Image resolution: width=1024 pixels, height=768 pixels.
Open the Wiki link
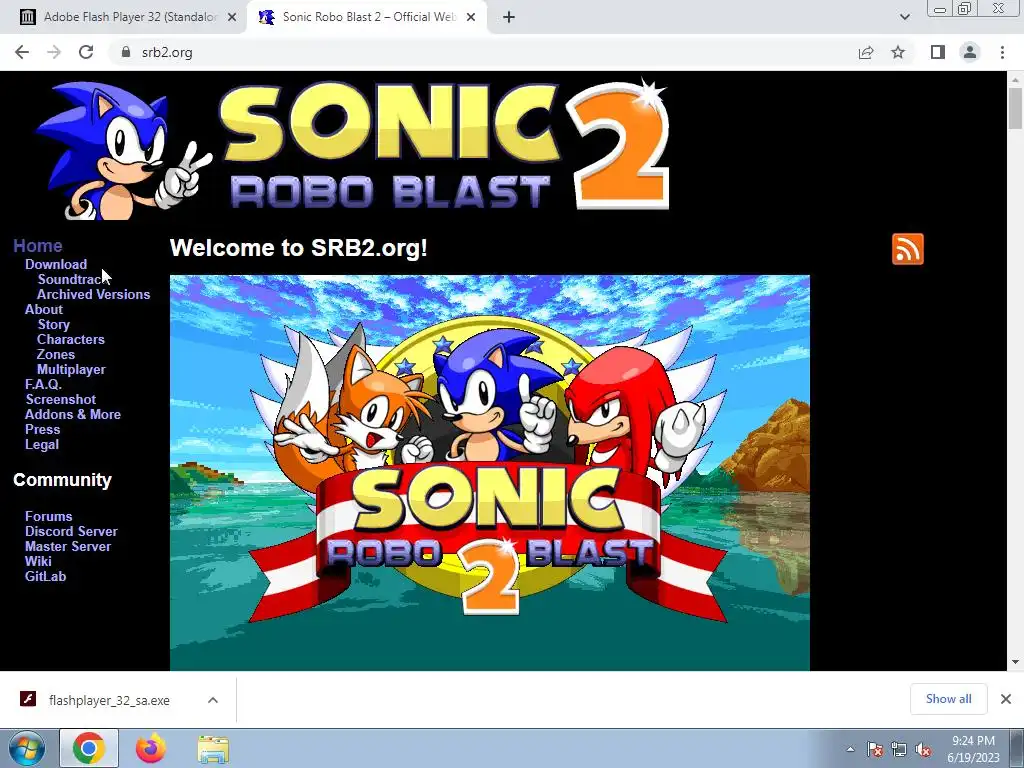[x=38, y=561]
